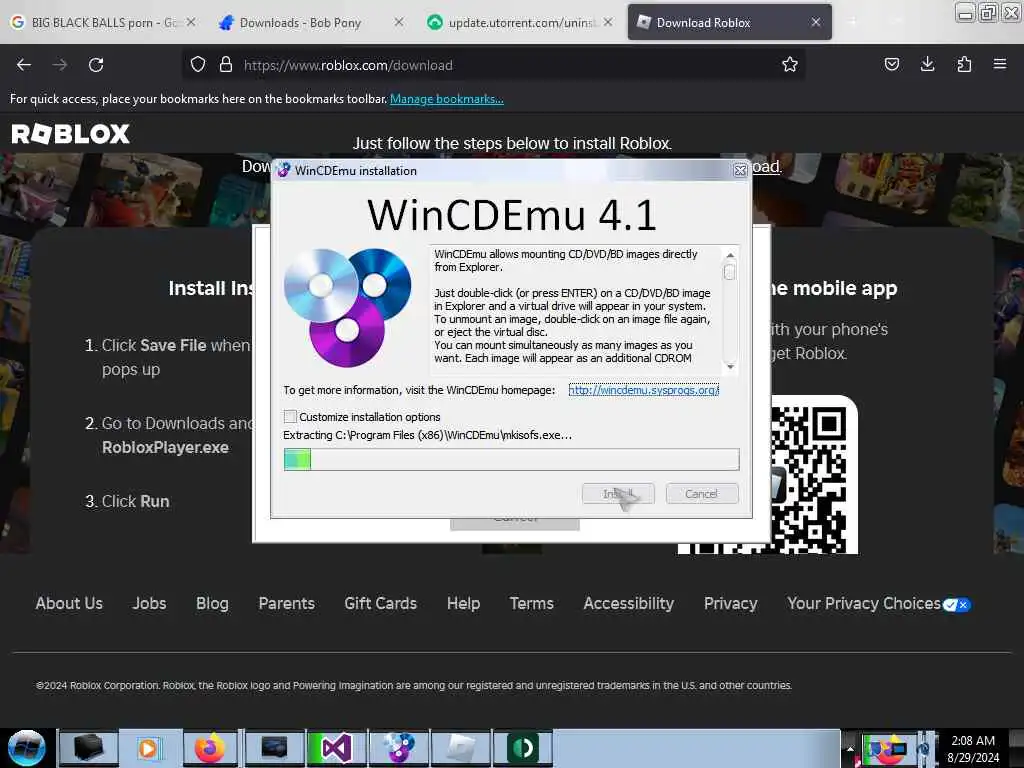Click the "Extracting C:\Program Files" status text

(427, 436)
